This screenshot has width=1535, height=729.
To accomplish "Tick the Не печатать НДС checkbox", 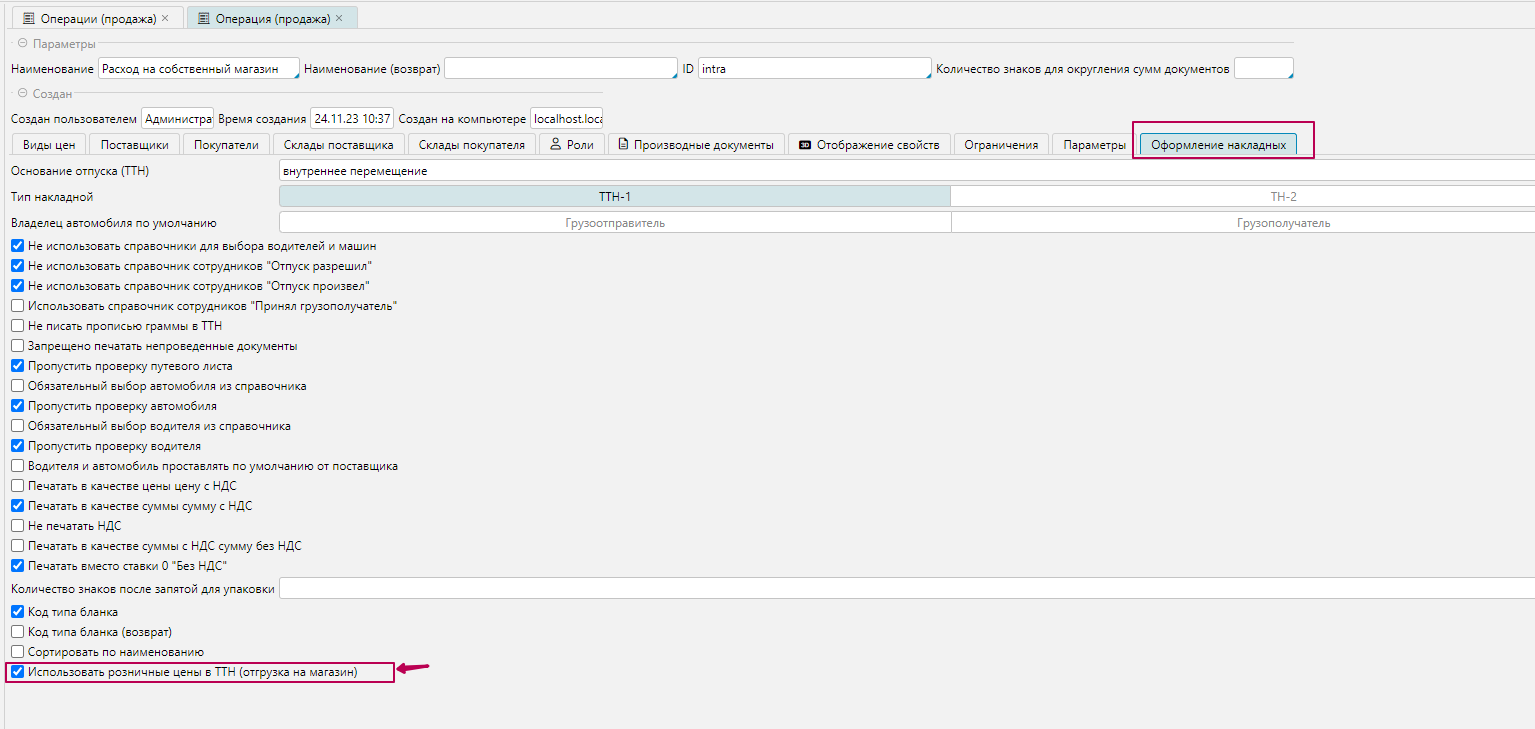I will click(x=17, y=526).
